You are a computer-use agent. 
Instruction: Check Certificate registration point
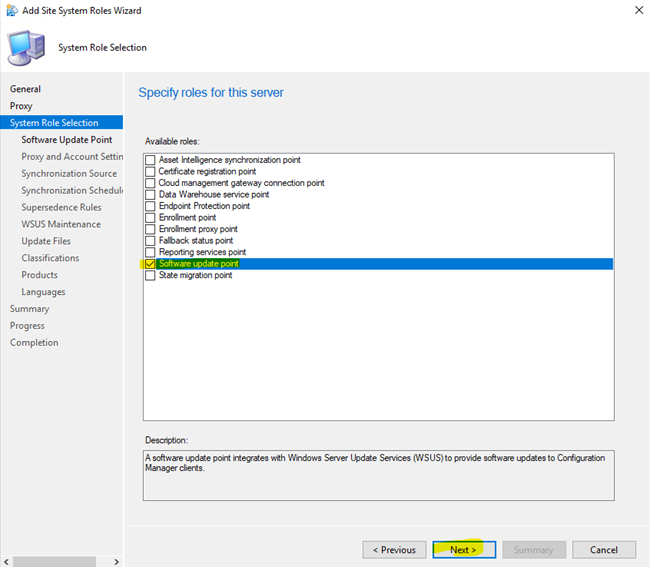click(150, 172)
